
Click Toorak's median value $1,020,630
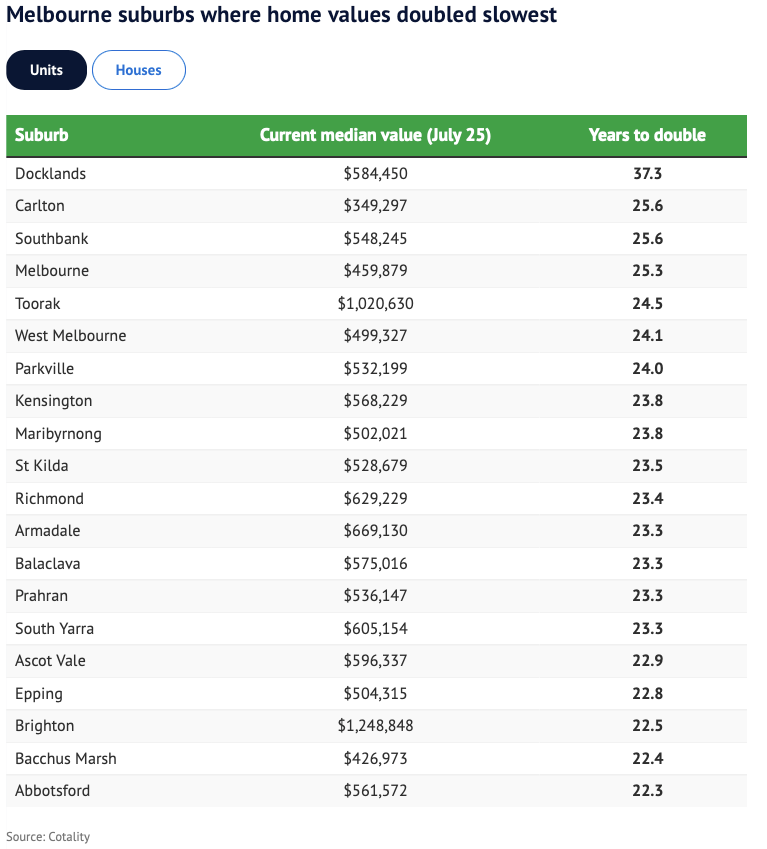coord(375,304)
